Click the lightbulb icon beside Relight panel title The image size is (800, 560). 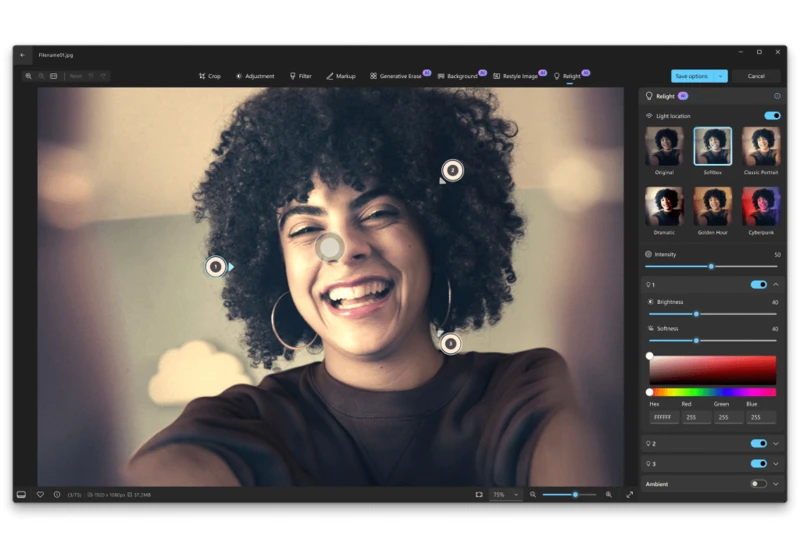[x=649, y=96]
